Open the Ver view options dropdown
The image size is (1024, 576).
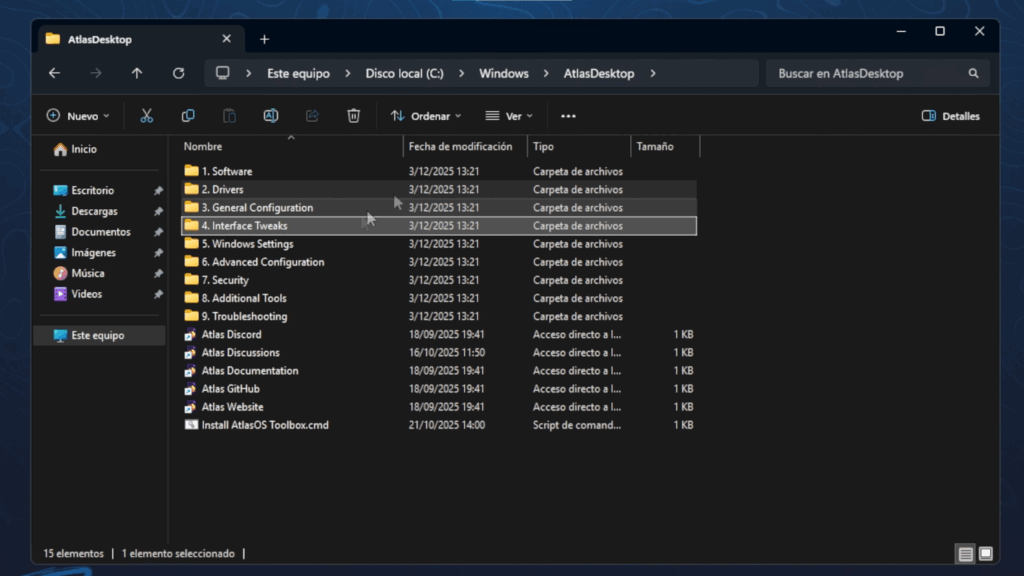pyautogui.click(x=509, y=116)
